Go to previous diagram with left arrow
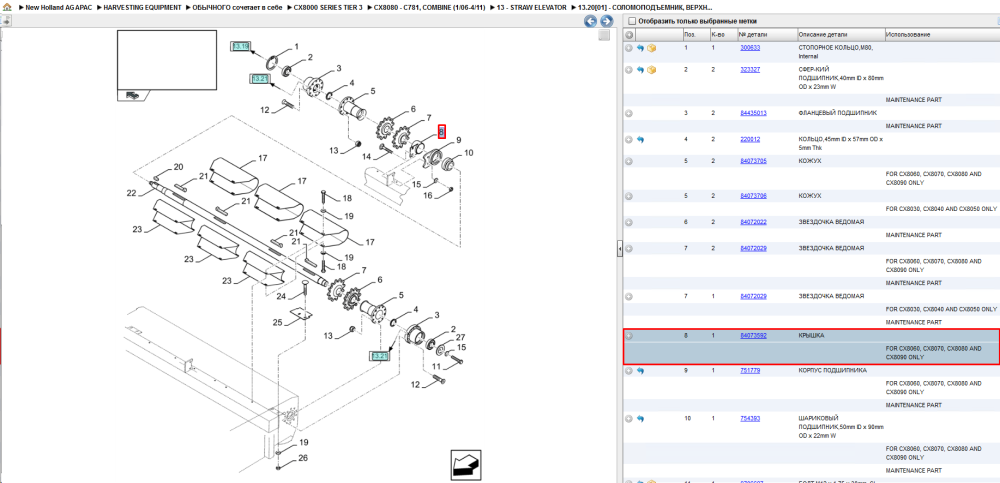Viewport: 1000px width, 483px height. (x=591, y=22)
